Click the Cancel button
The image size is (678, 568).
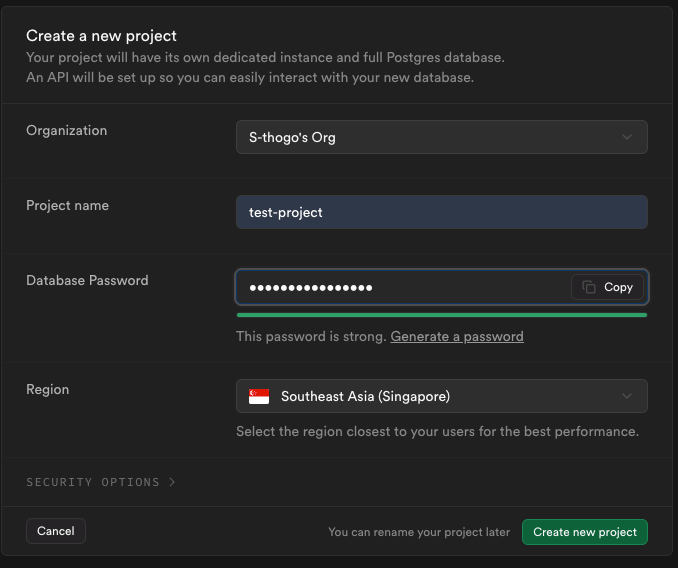click(x=56, y=531)
